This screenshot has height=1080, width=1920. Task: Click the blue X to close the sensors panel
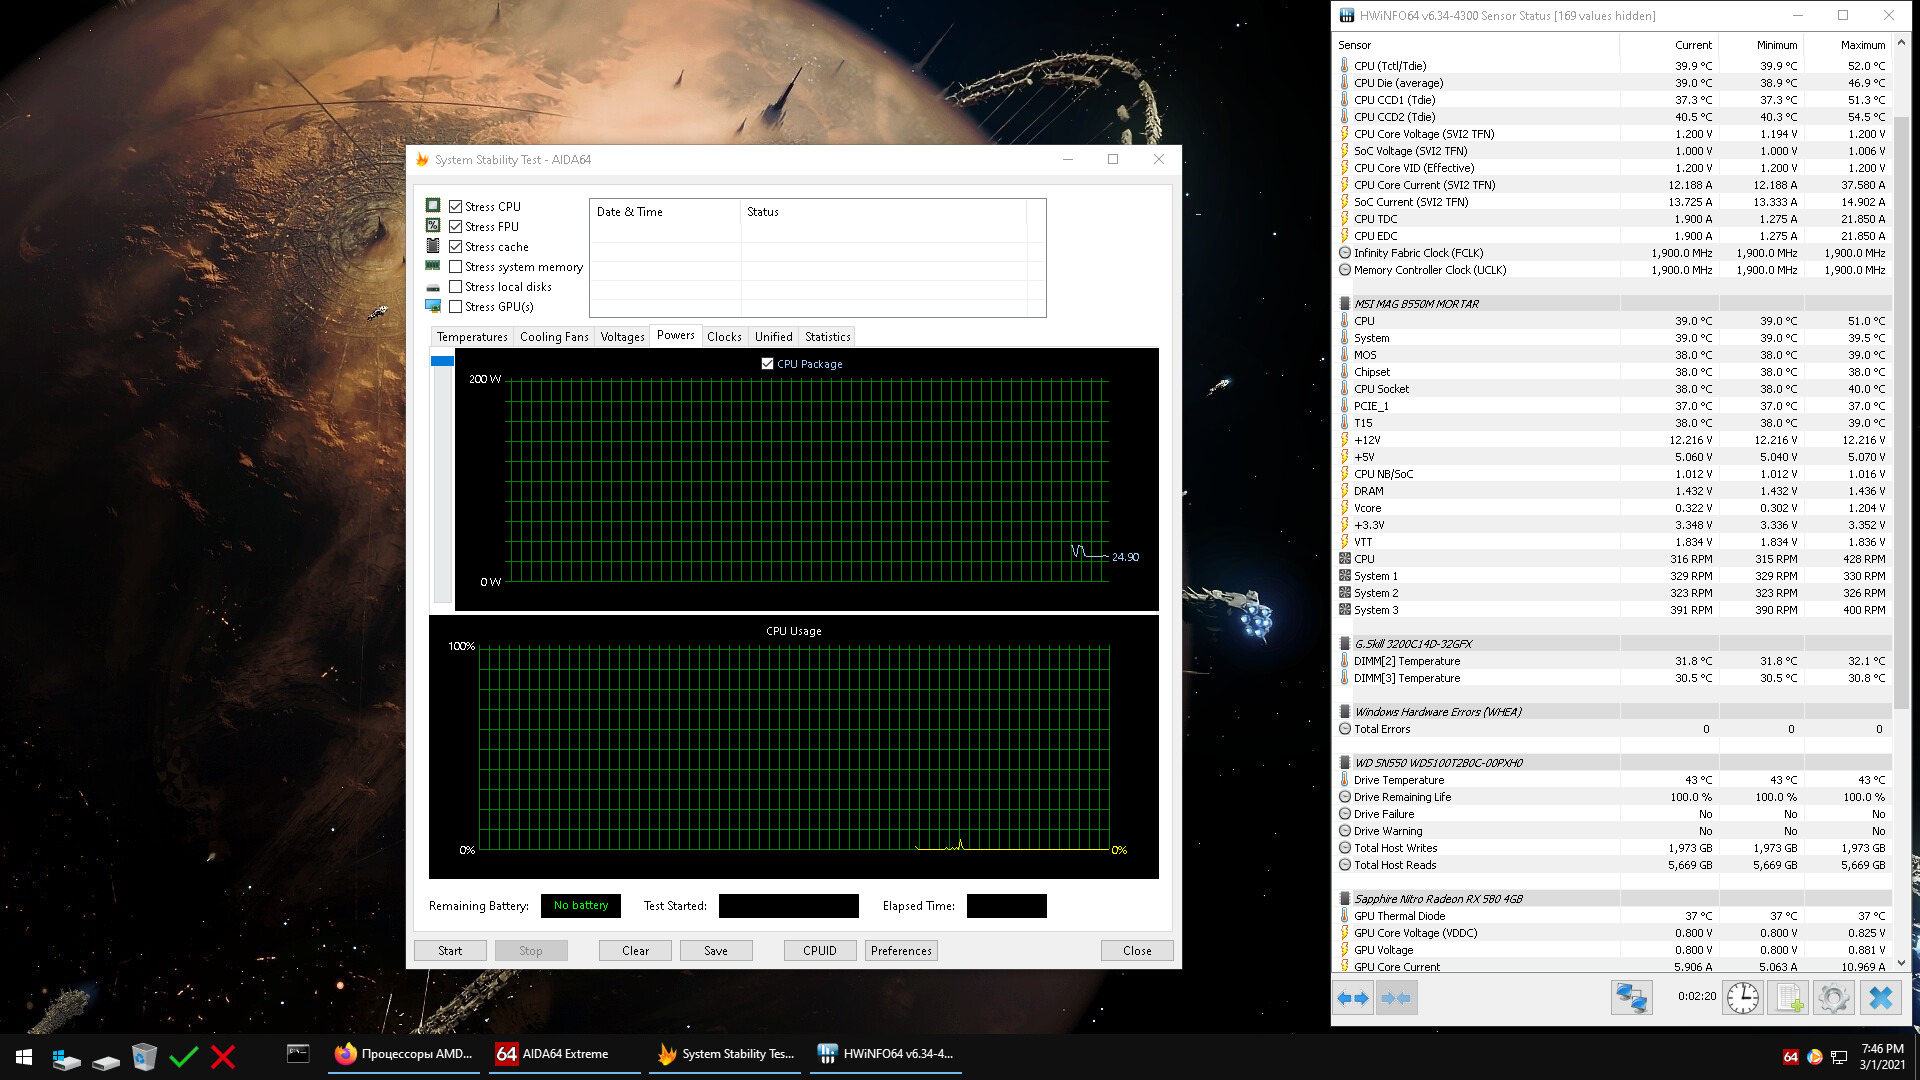click(x=1880, y=998)
